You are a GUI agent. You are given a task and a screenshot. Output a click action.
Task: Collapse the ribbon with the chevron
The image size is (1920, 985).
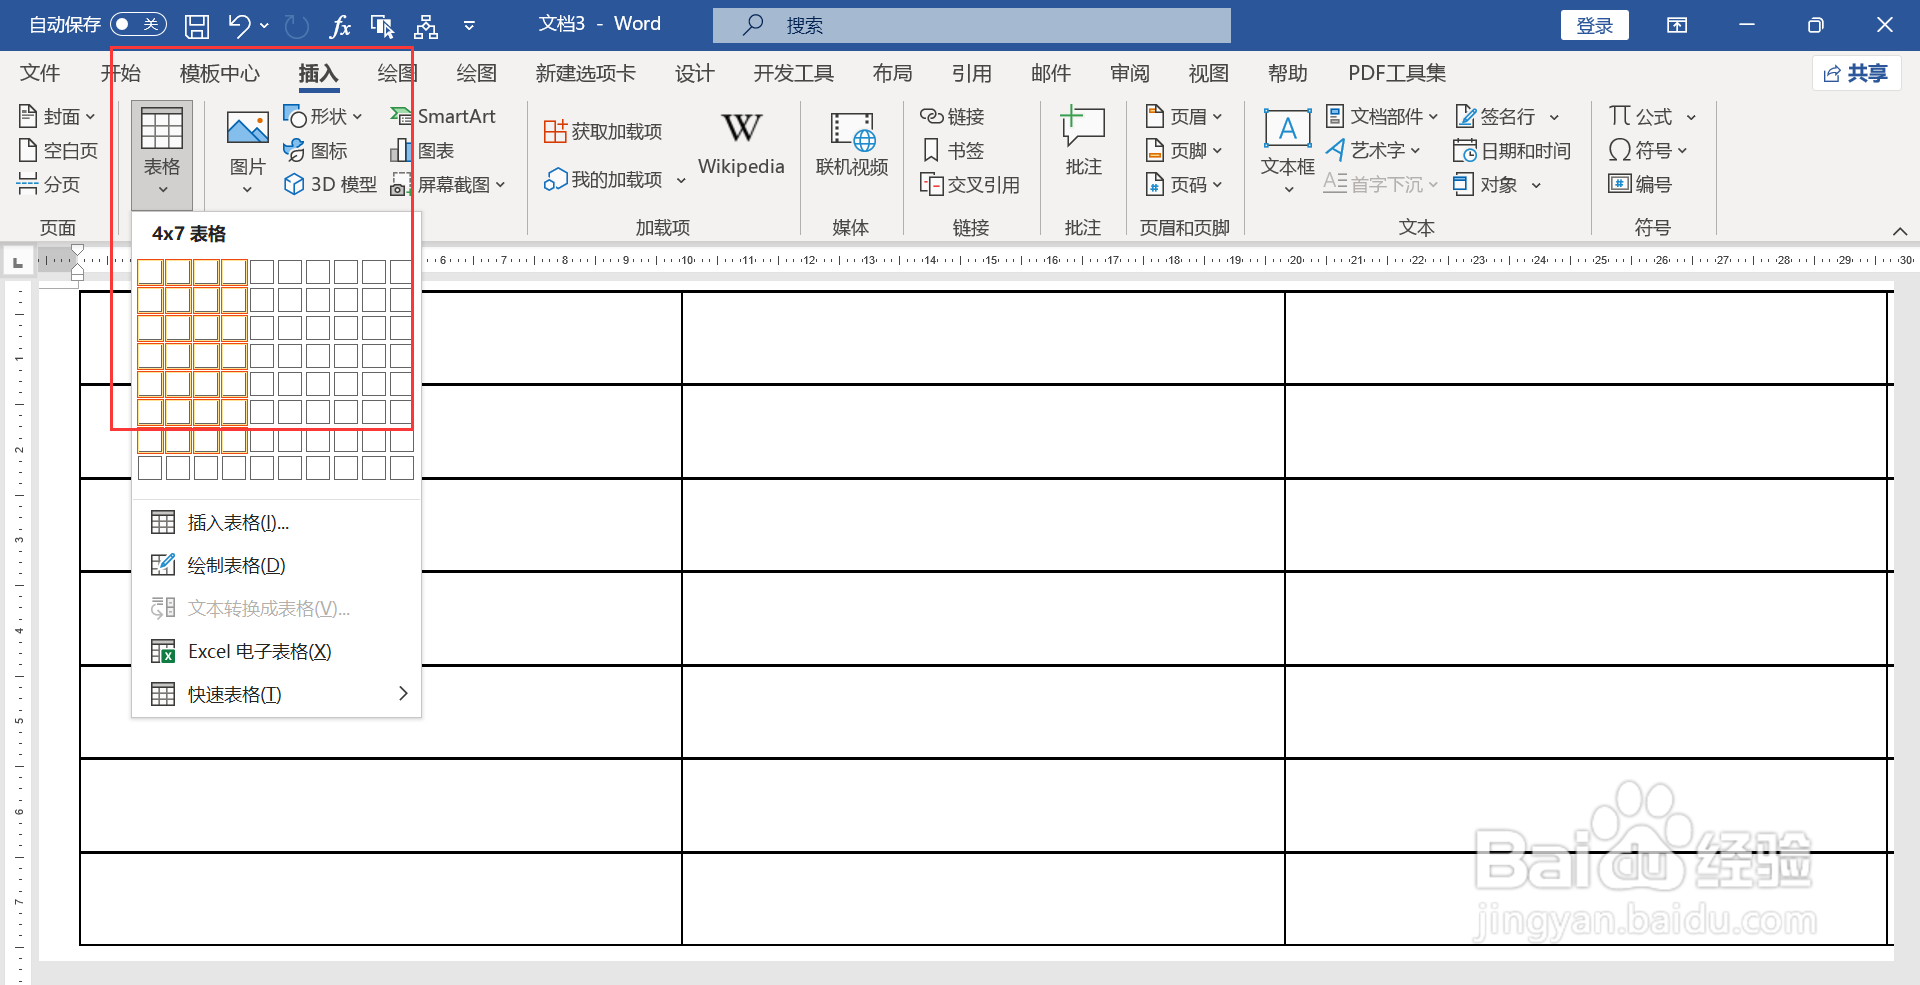point(1900,231)
